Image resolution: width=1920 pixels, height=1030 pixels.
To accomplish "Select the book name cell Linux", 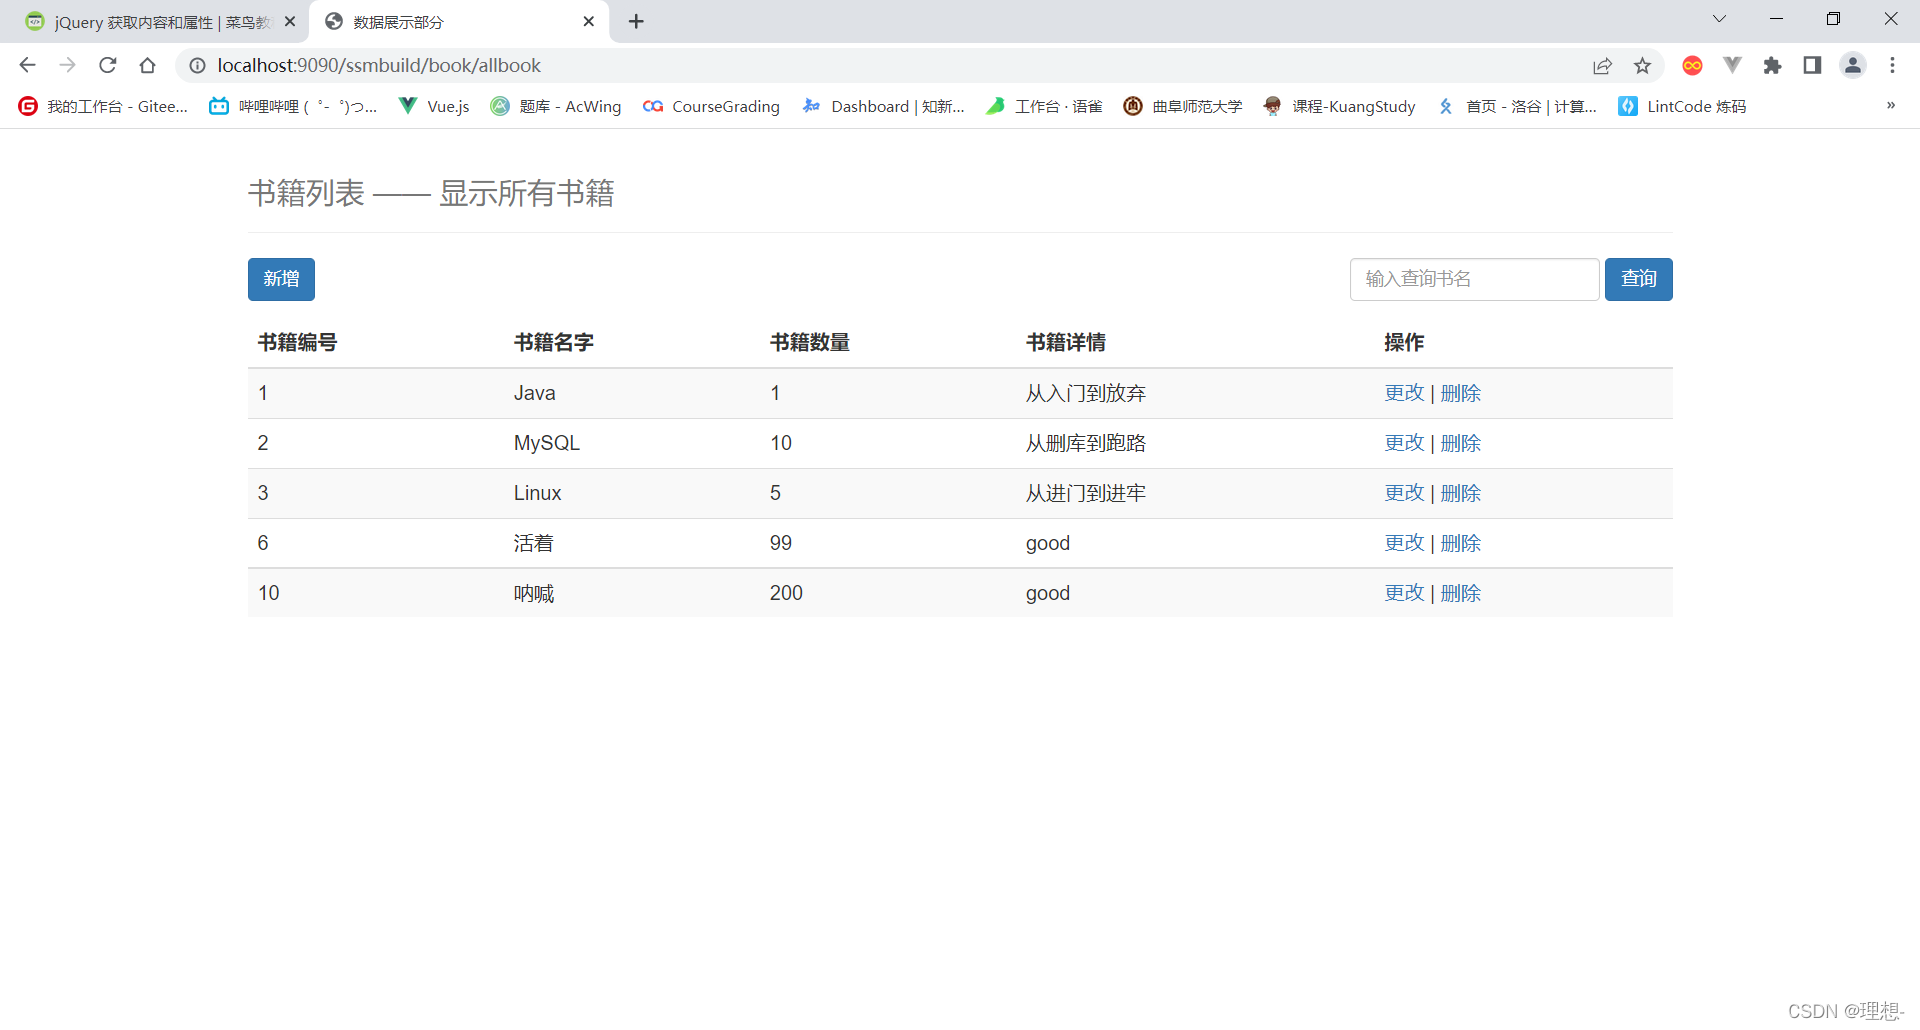I will (x=538, y=493).
